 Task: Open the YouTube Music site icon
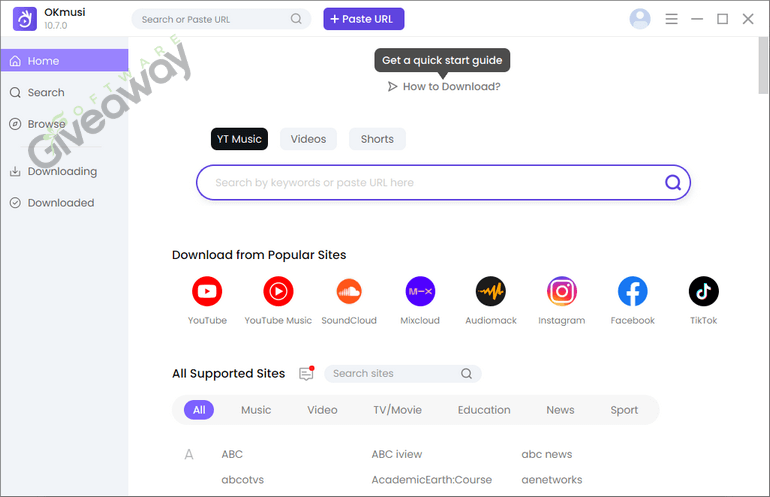pyautogui.click(x=278, y=292)
